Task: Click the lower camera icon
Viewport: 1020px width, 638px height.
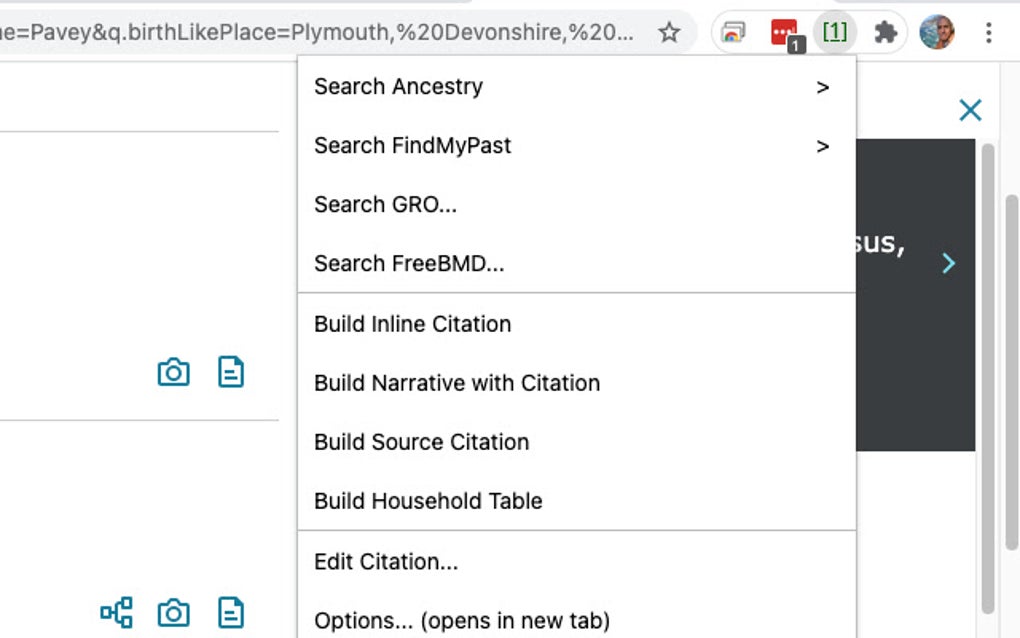Action: coord(174,611)
